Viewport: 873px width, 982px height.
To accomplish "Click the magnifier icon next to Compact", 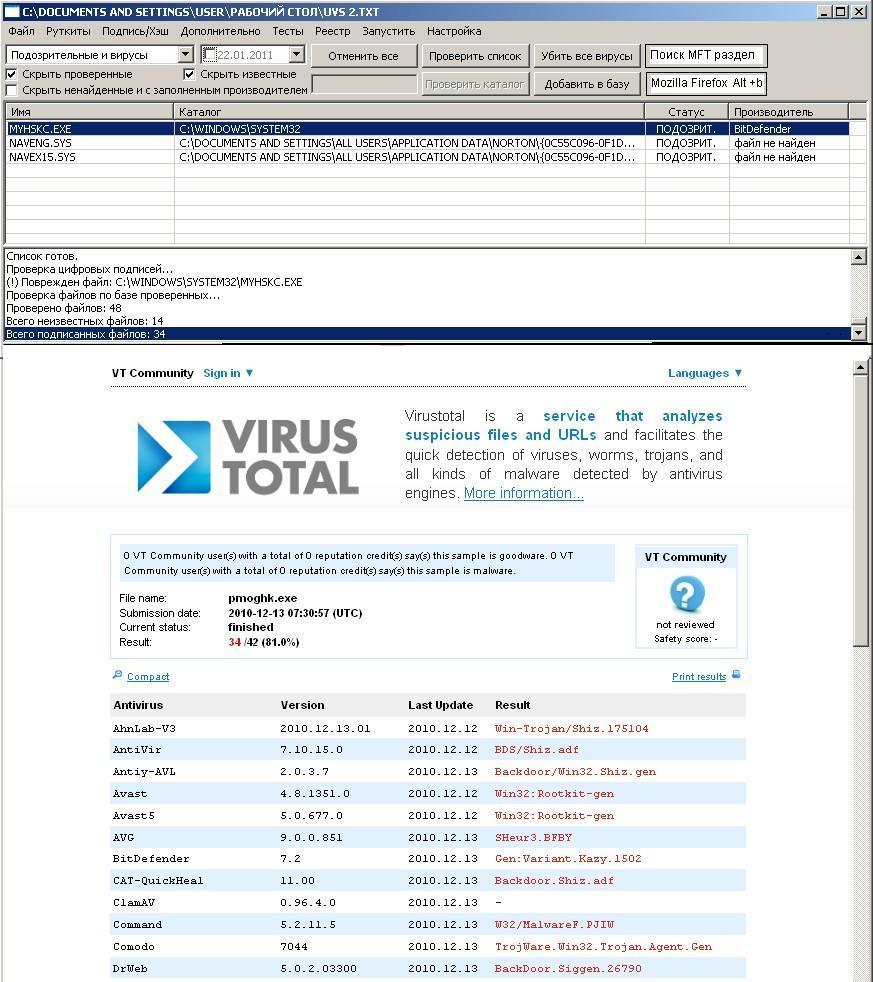I will coord(117,674).
